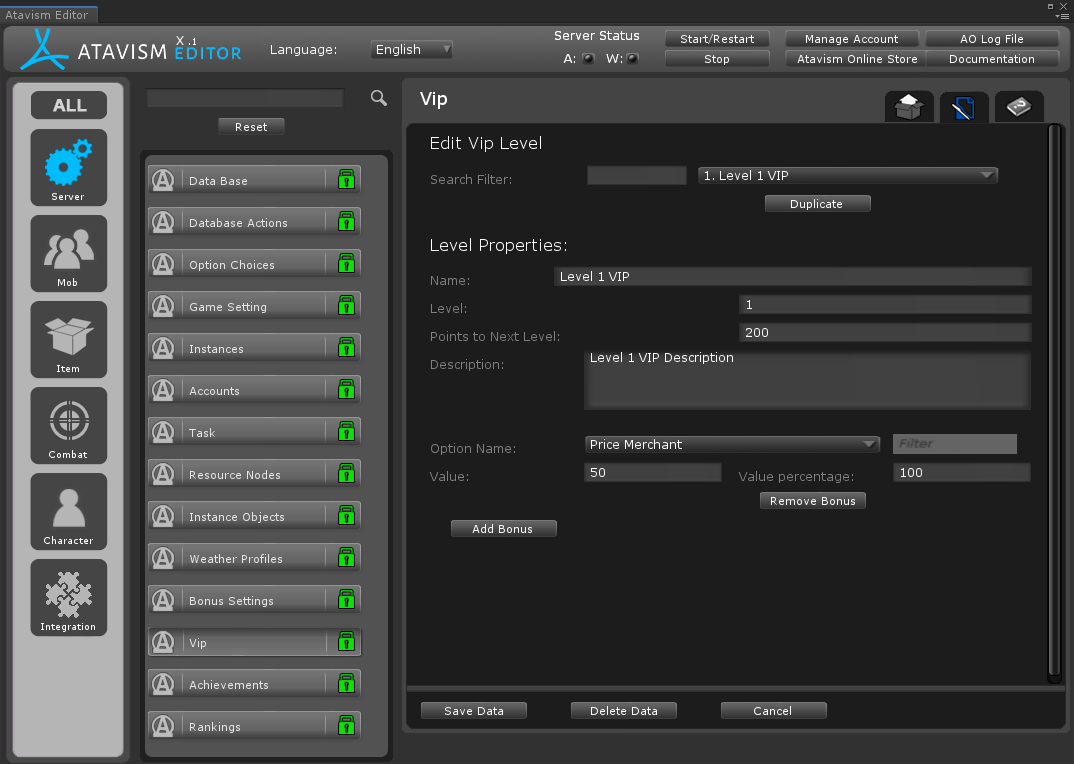The width and height of the screenshot is (1074, 764).
Task: Click the Save Data button
Action: pyautogui.click(x=473, y=711)
